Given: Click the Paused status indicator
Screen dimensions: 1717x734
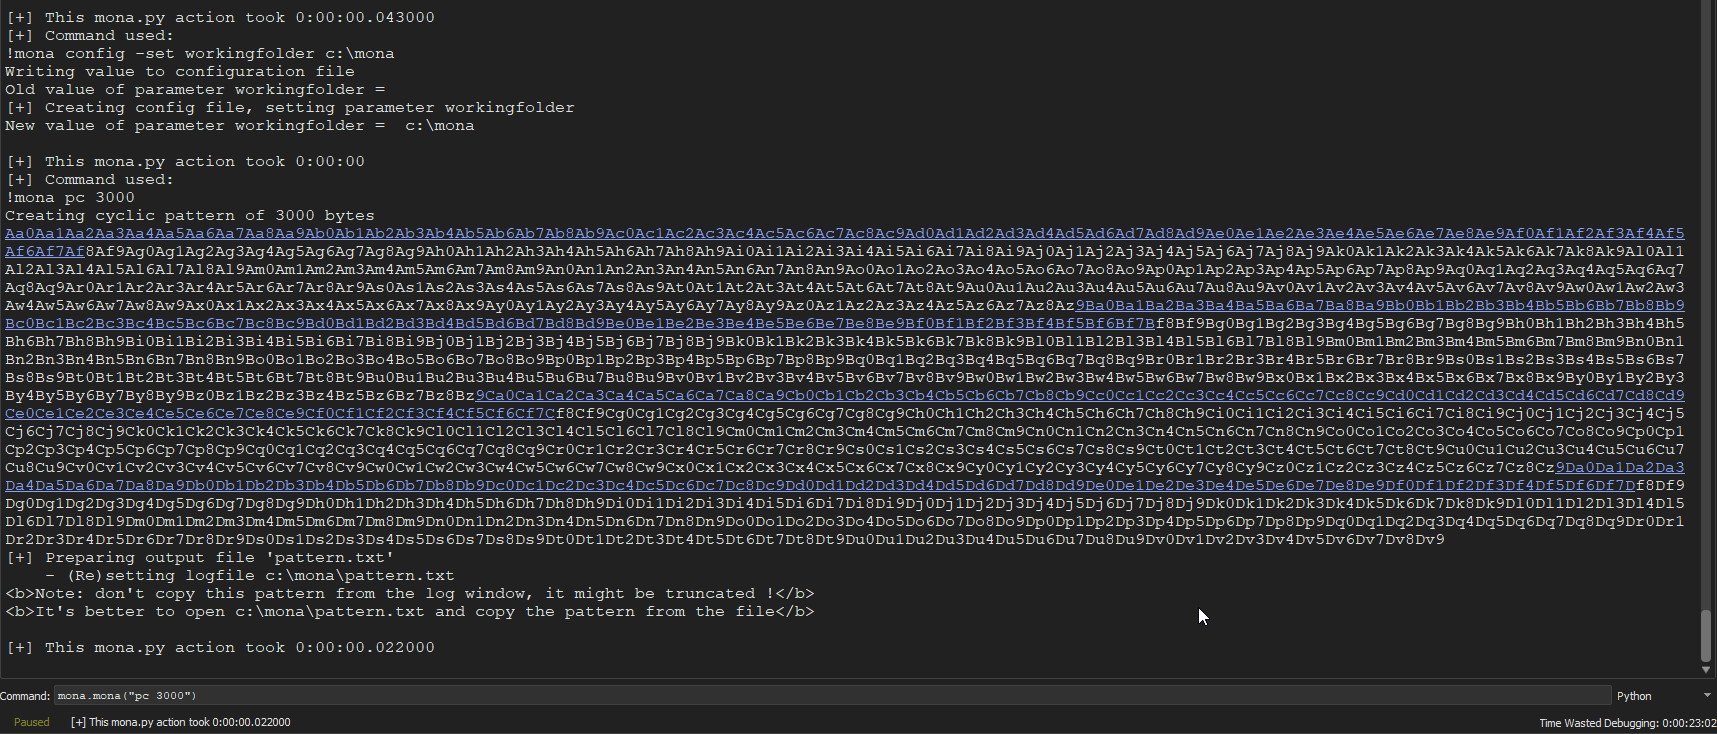Looking at the screenshot, I should click(x=32, y=722).
